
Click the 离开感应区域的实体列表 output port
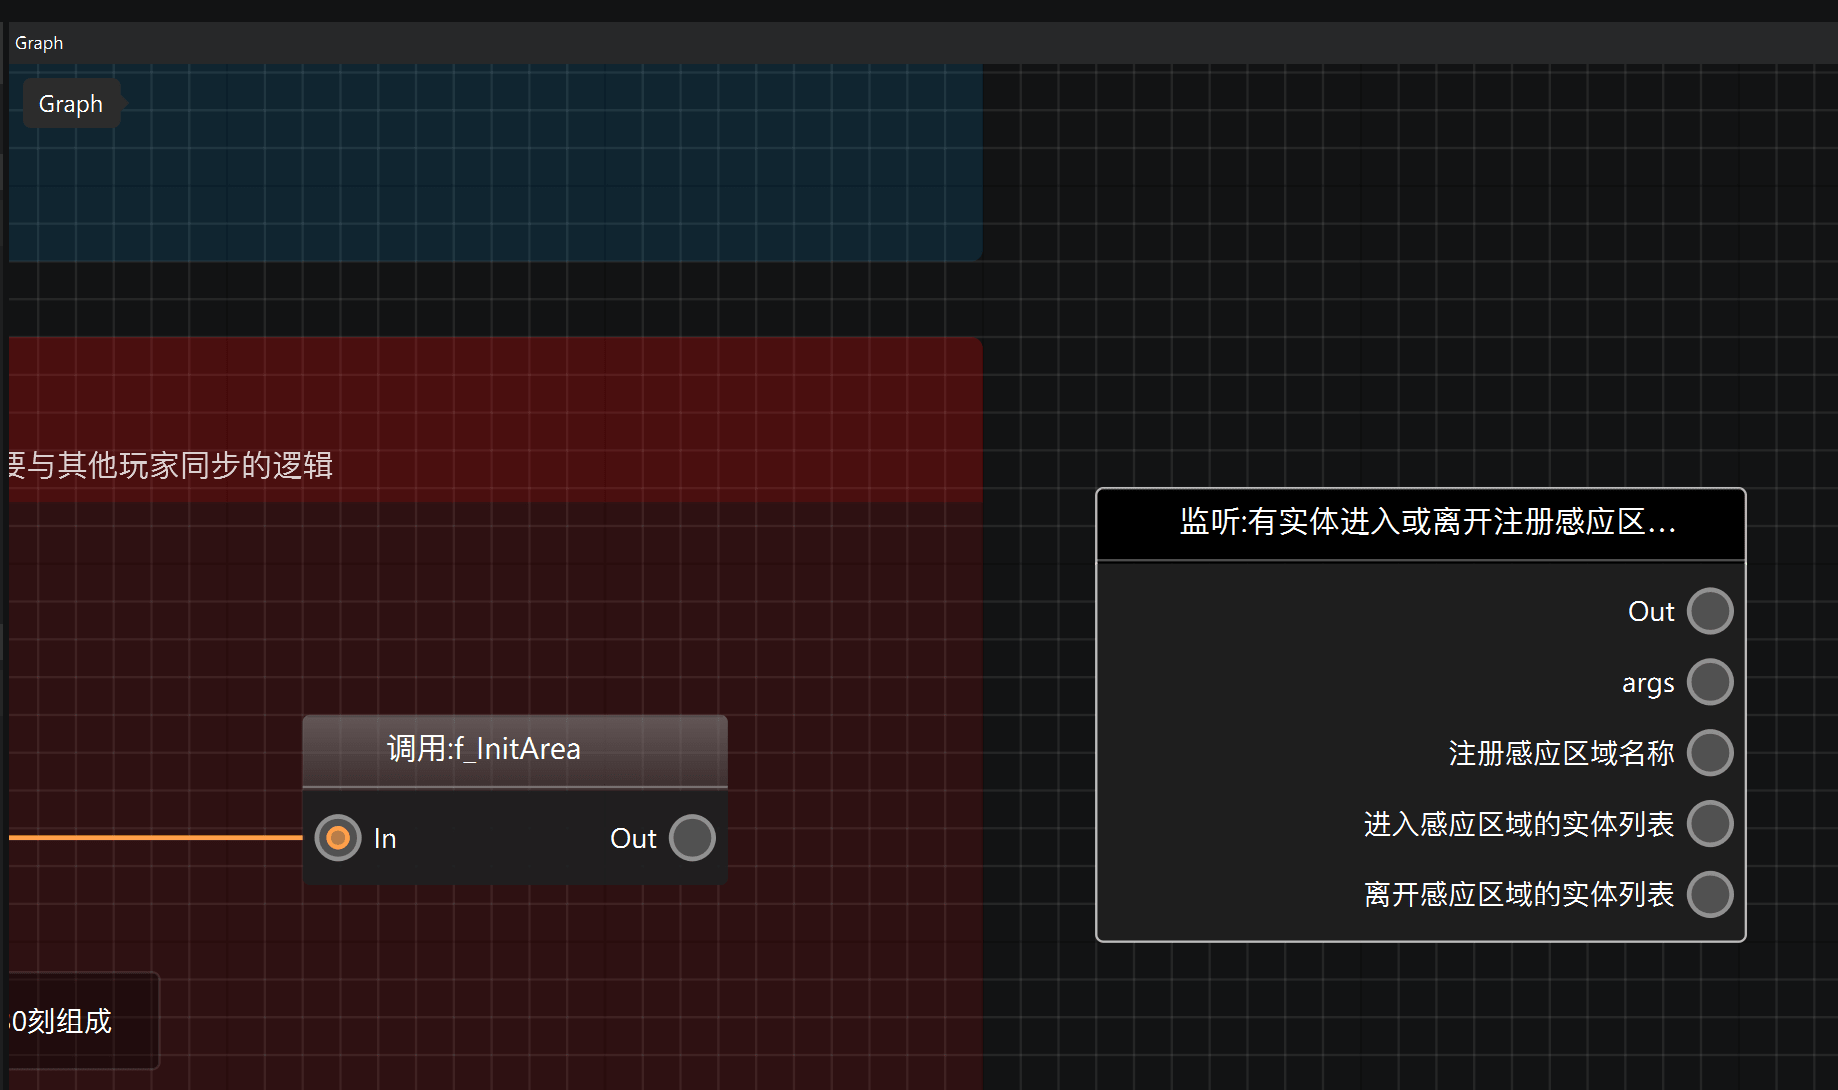point(1710,894)
